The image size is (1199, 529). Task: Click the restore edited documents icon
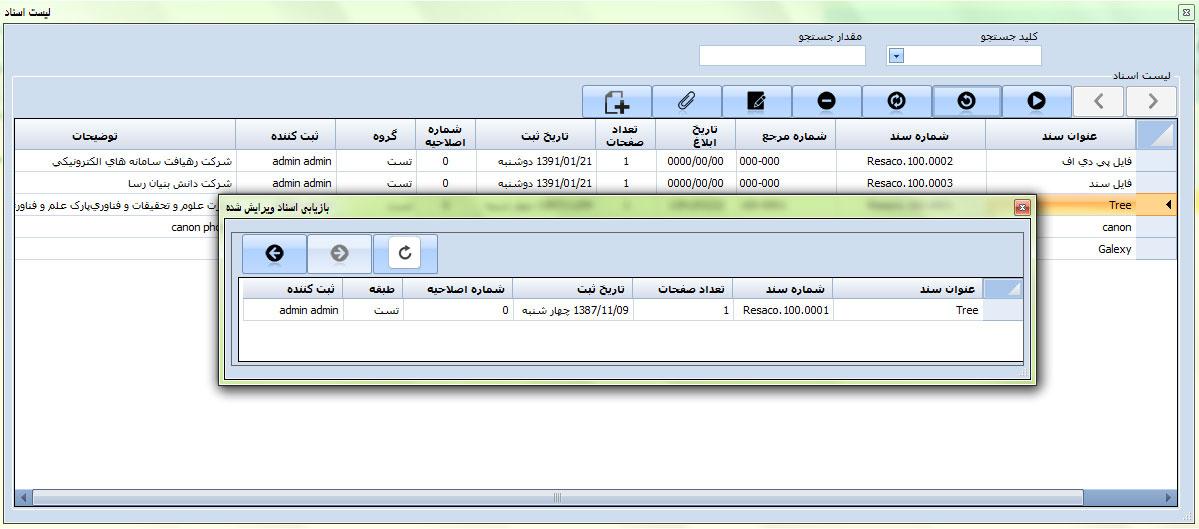coord(966,101)
